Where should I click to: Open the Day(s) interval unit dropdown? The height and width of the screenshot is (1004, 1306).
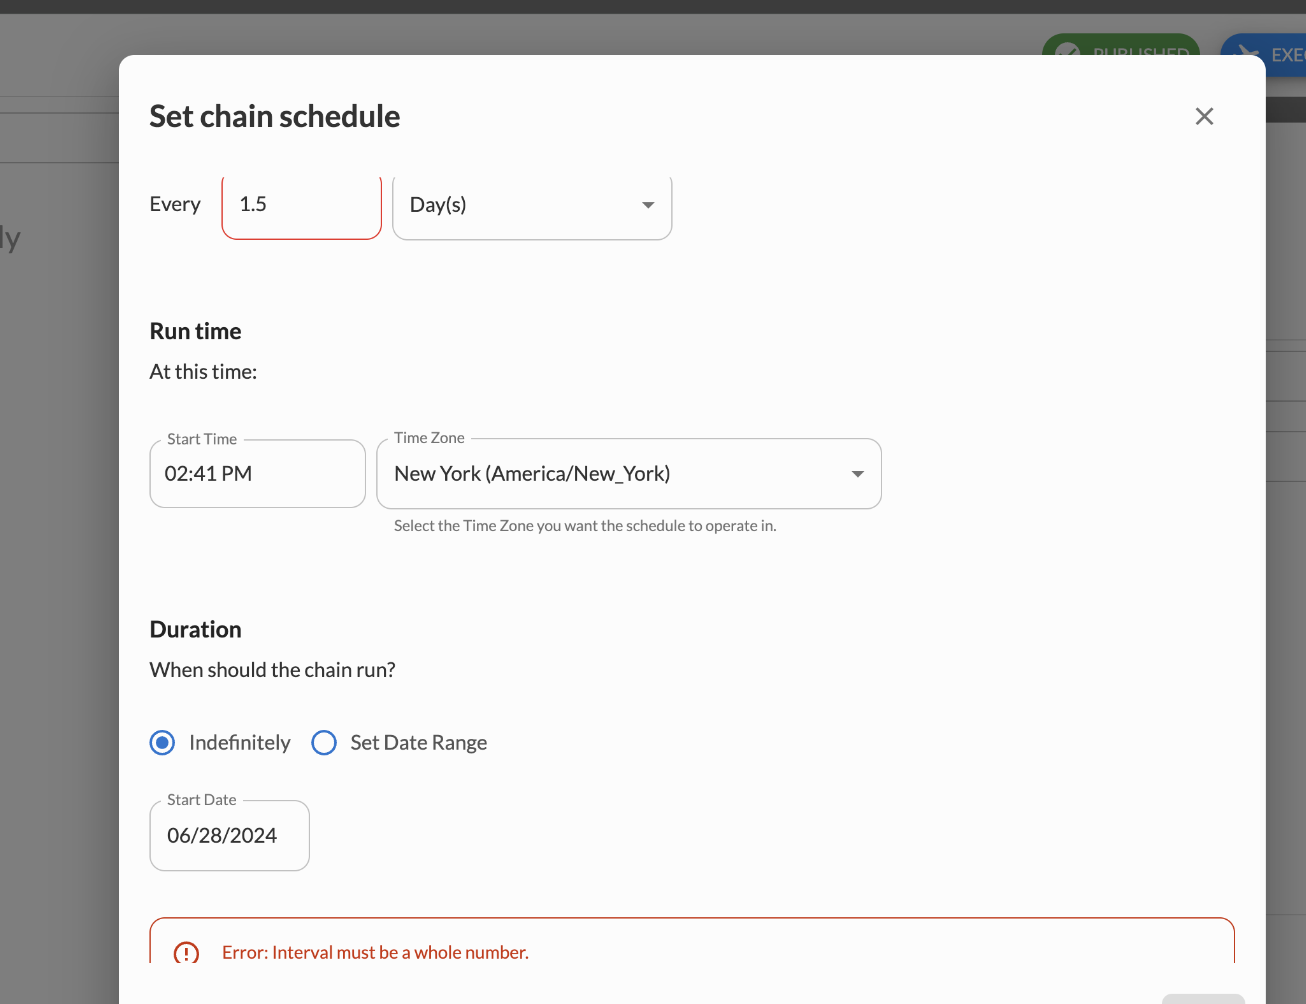click(x=532, y=205)
